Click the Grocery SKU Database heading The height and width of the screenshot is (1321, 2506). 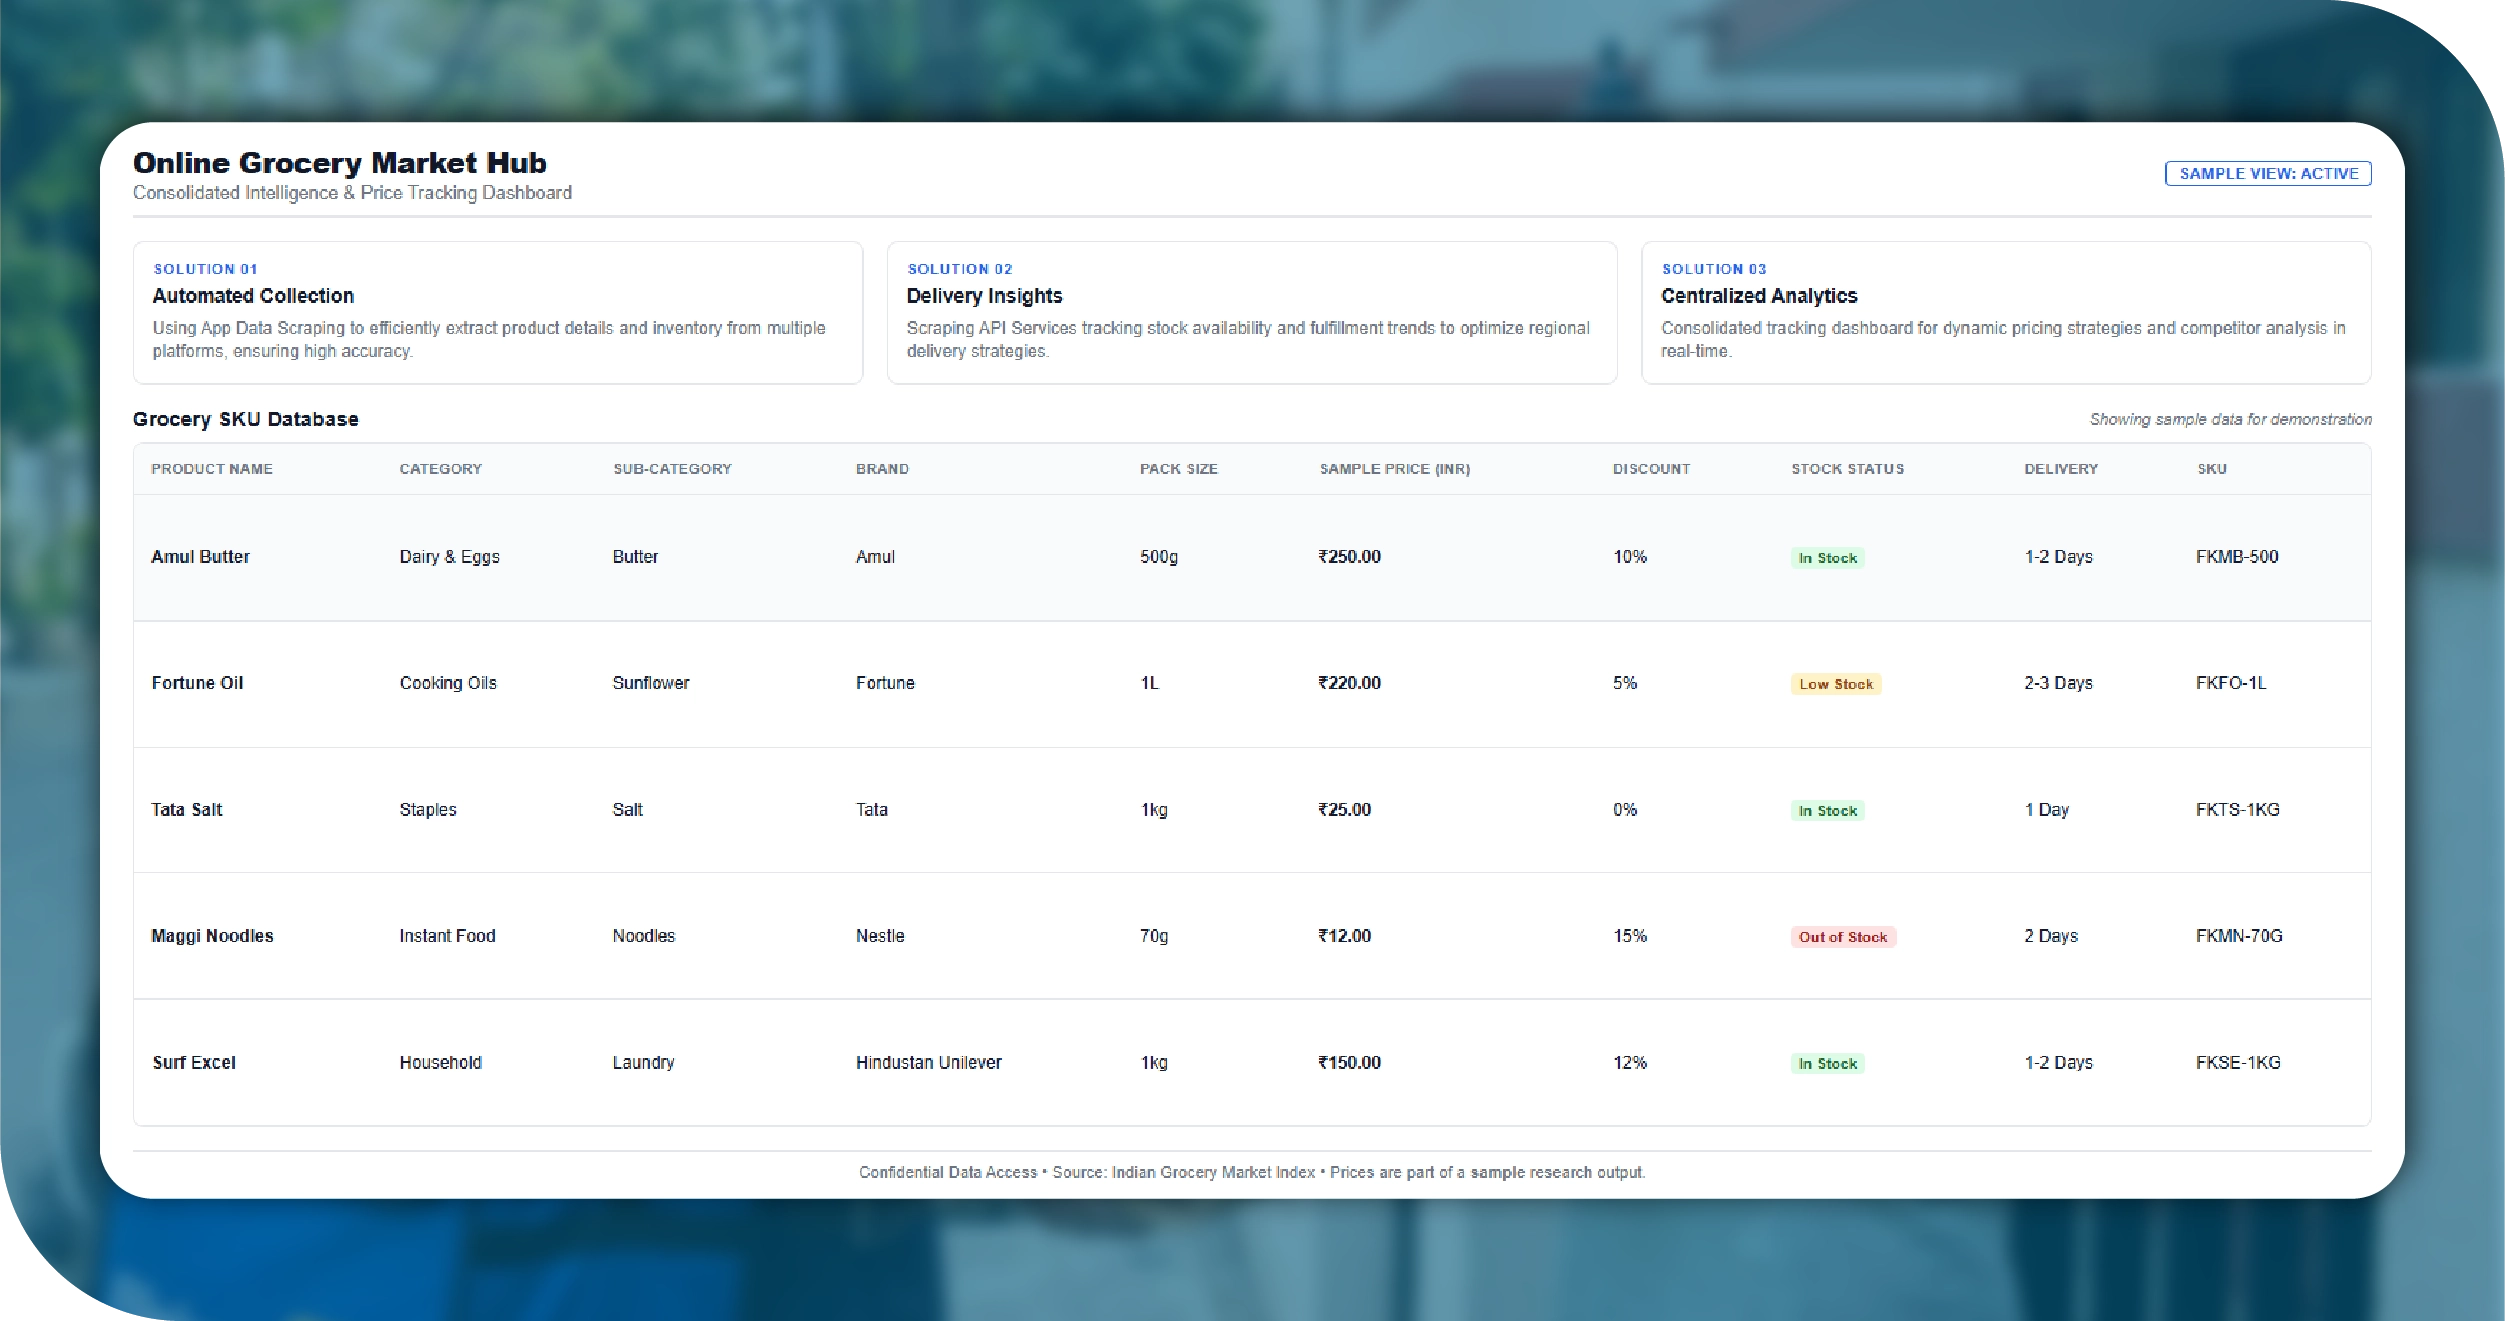(x=245, y=419)
